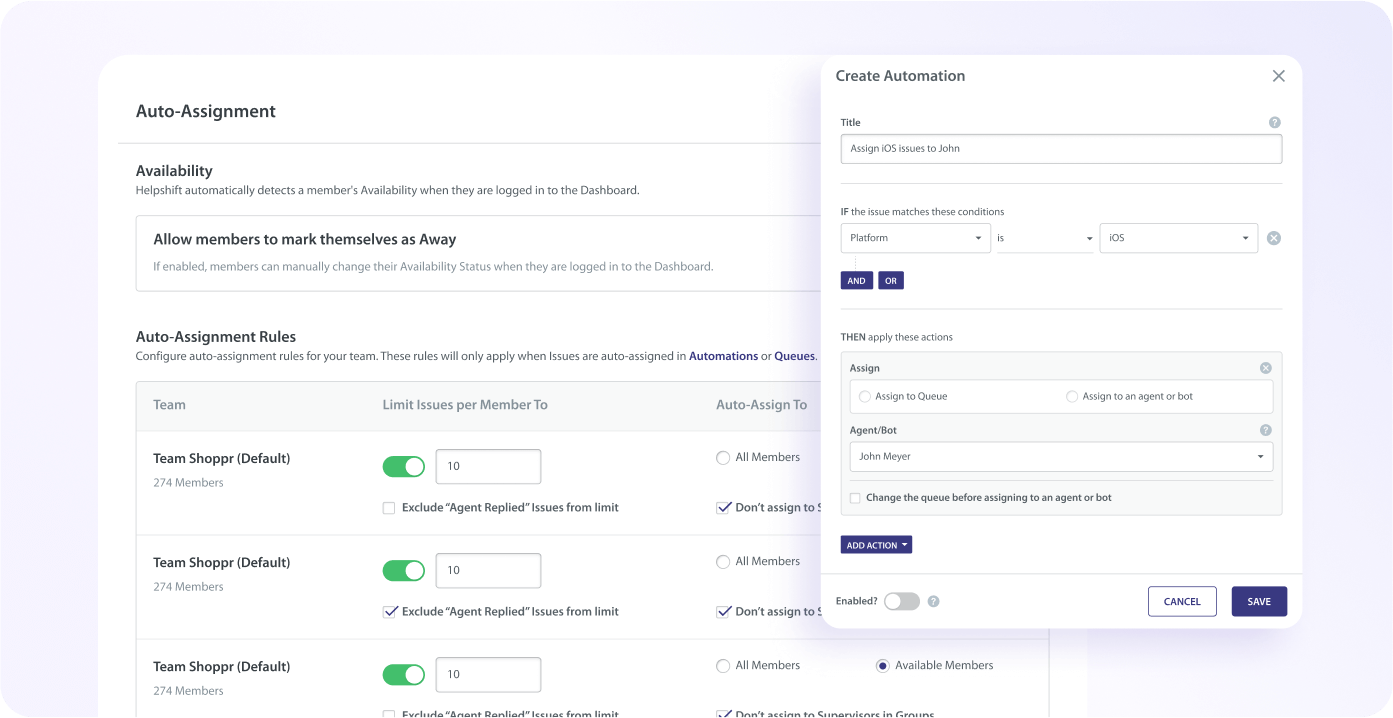
Task: Select 'Assign to Queue' option
Action: (864, 396)
